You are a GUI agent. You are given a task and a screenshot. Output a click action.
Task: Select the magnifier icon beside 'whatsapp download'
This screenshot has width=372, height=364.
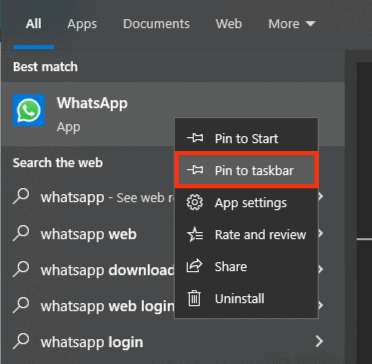tap(21, 270)
